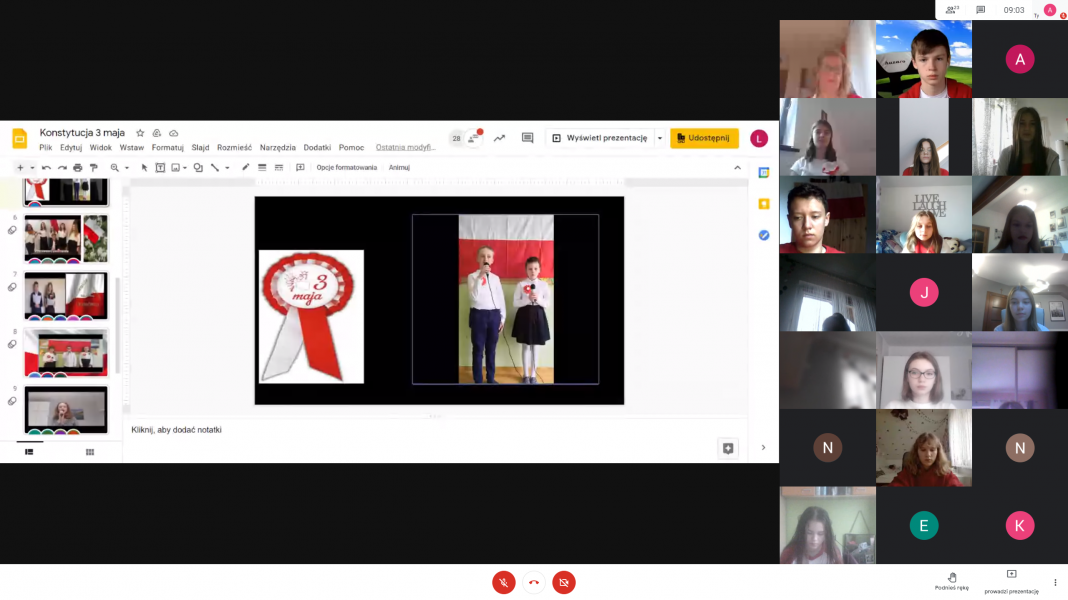Viewport: 1068px width, 600px height.
Task: Click the paint format roller icon
Action: 93,168
